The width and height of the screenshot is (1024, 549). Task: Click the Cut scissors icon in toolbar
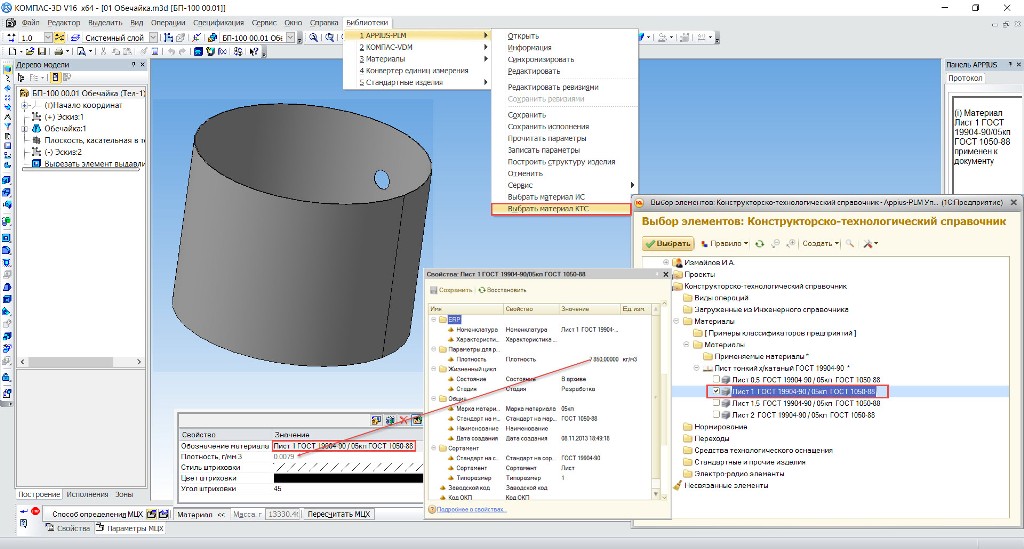click(x=103, y=51)
